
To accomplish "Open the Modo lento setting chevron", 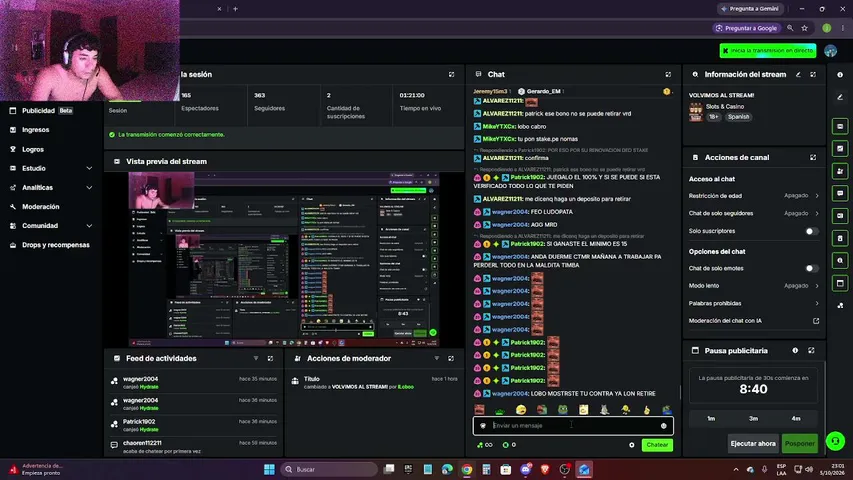I will point(817,286).
